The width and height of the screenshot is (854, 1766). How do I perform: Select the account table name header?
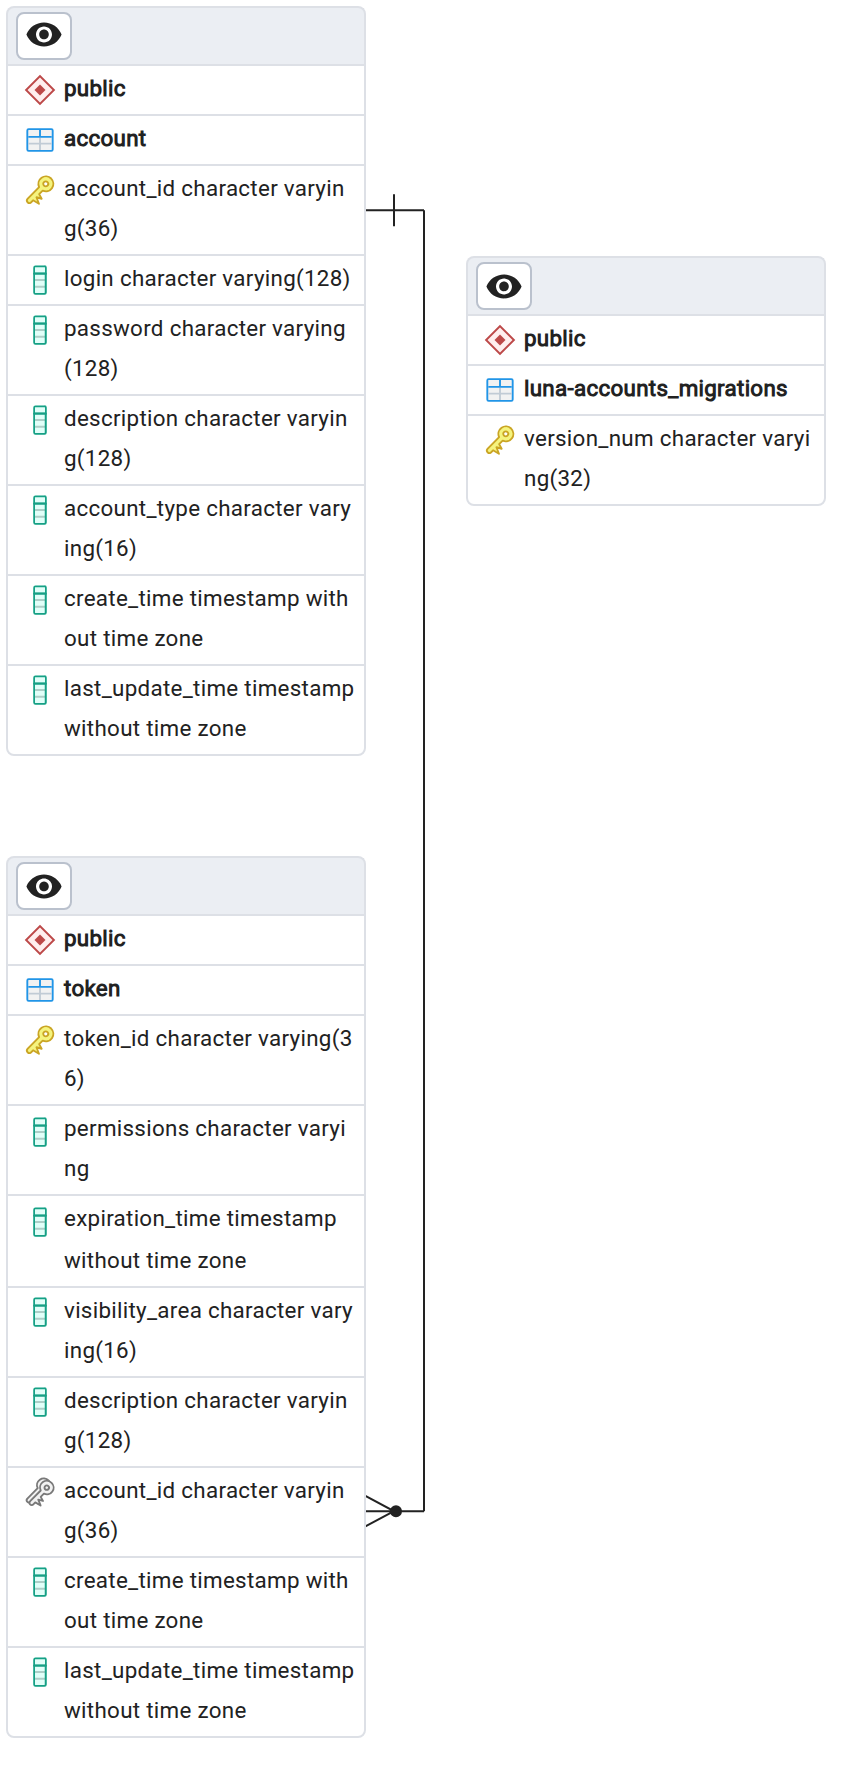coord(105,139)
